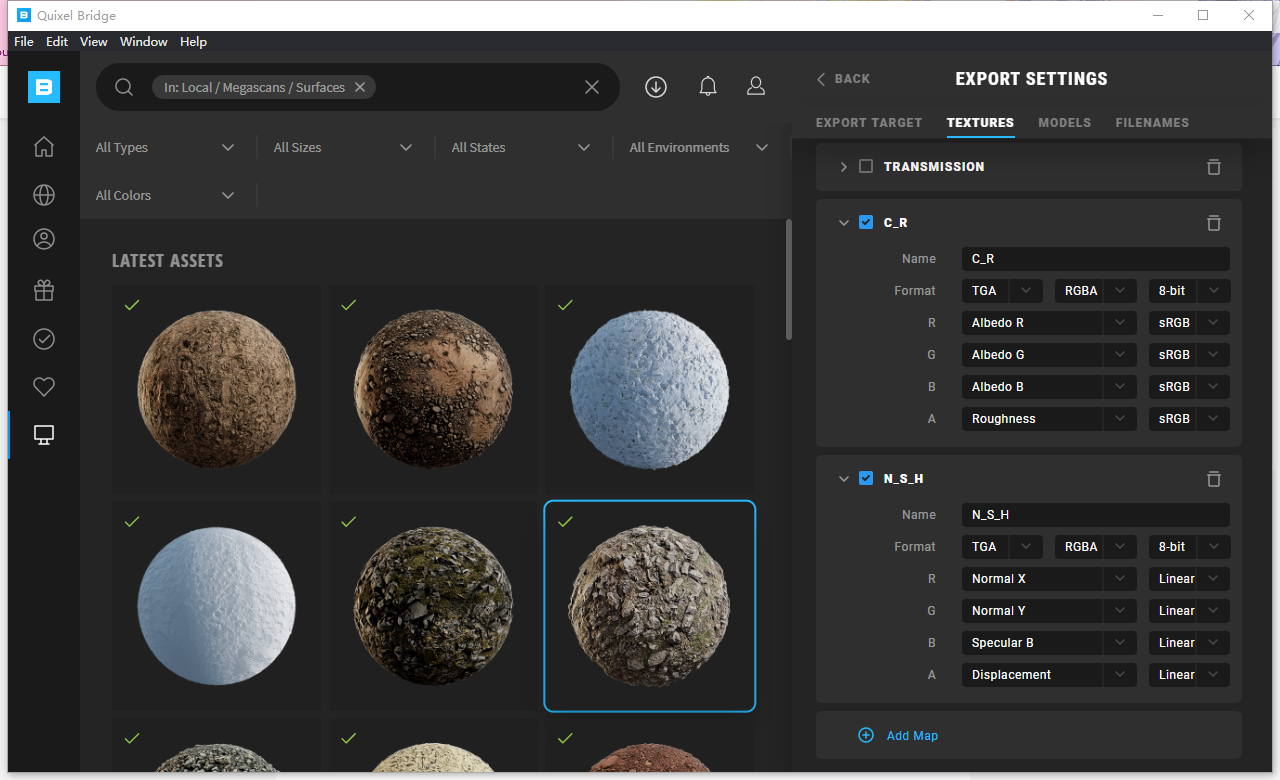Open the notifications bell icon
Image resolution: width=1280 pixels, height=780 pixels.
(x=708, y=87)
